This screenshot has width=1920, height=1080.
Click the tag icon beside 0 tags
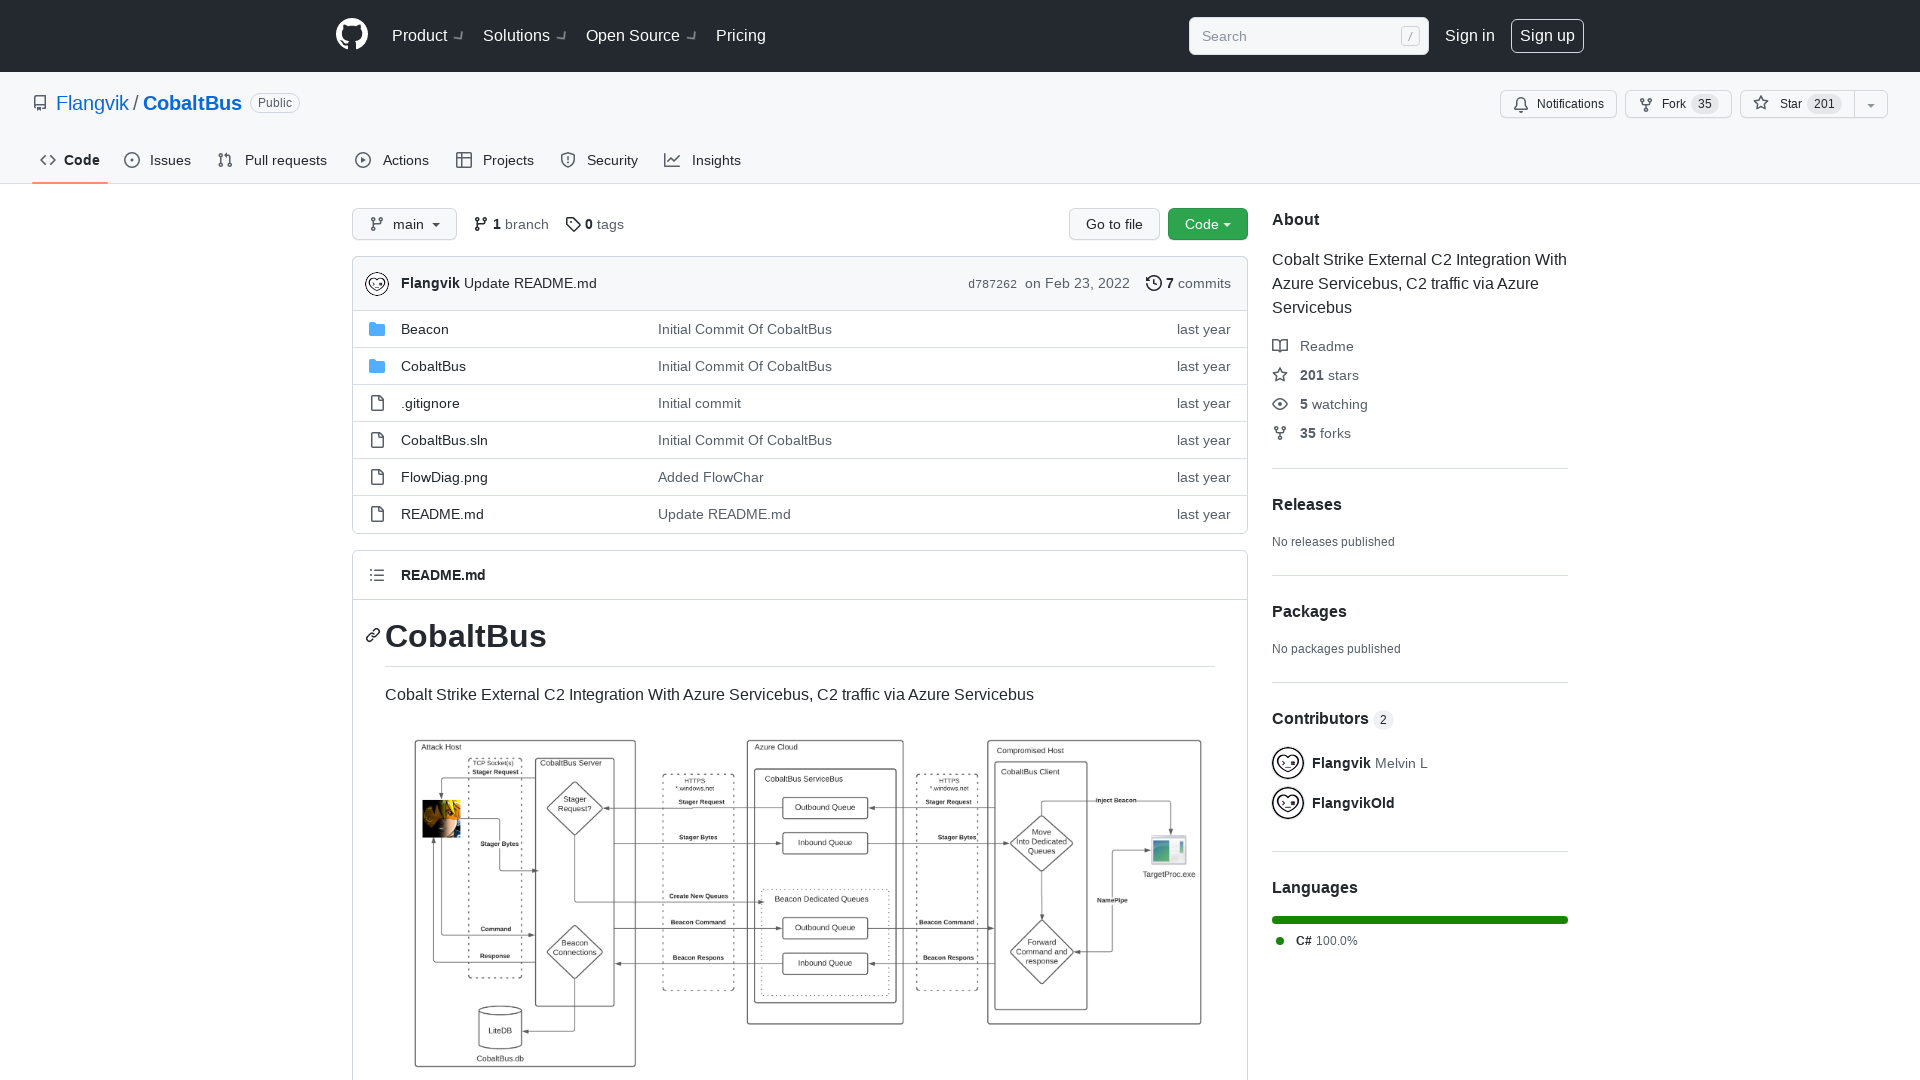coord(573,224)
